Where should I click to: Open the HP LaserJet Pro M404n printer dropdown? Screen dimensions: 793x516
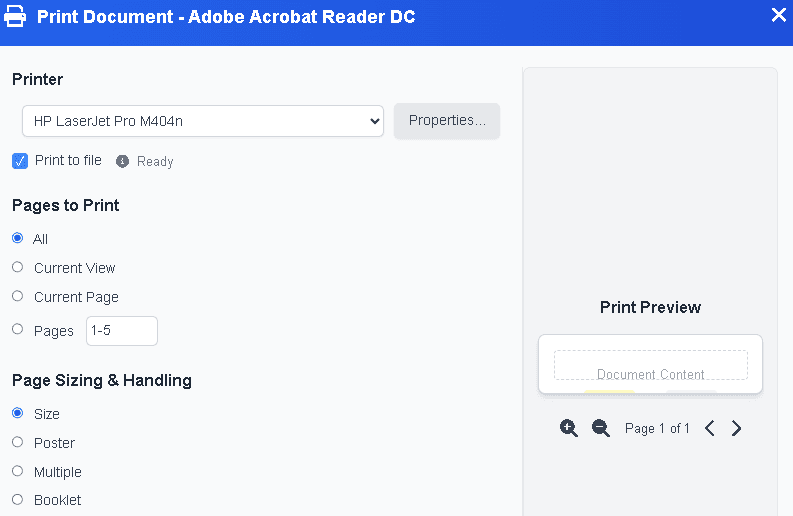pos(203,121)
